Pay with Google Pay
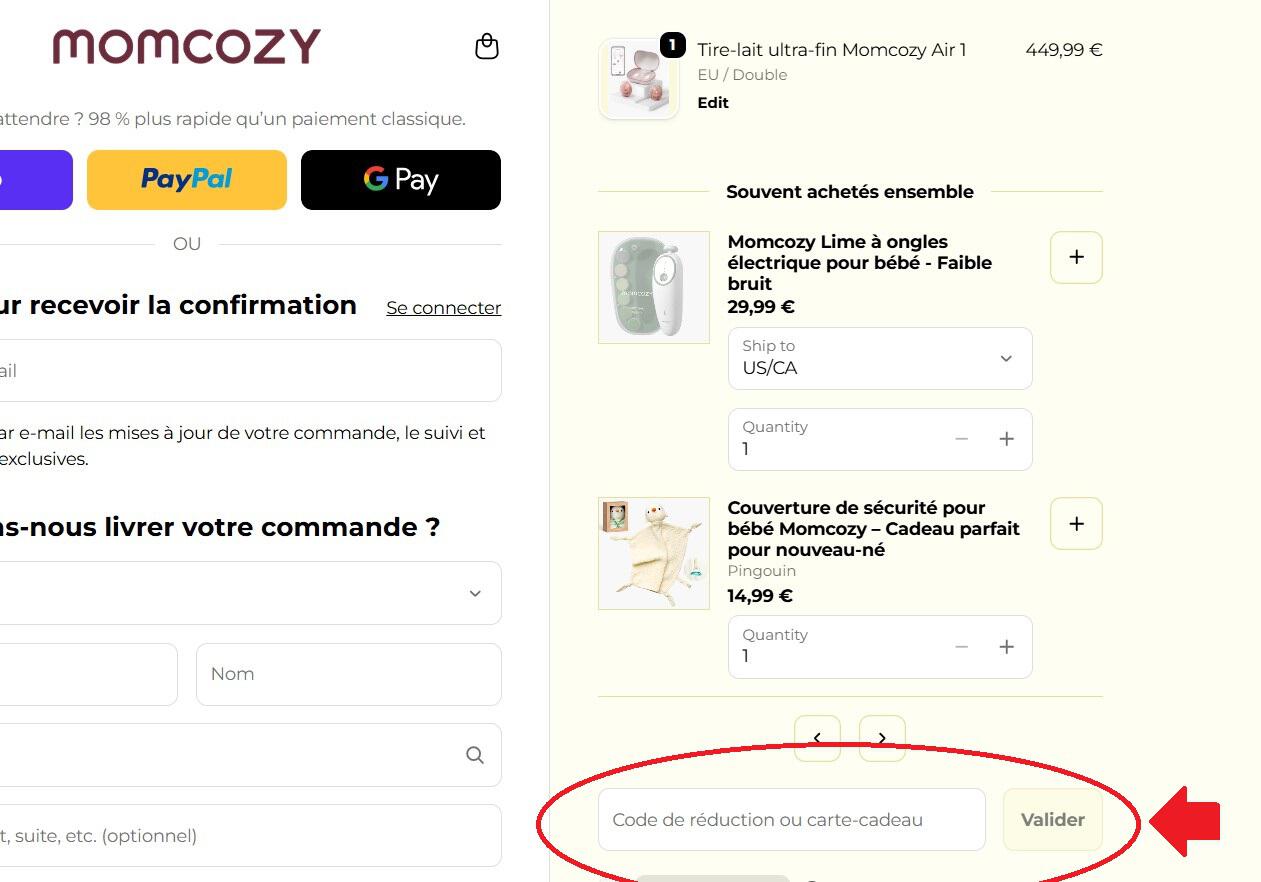Screen dimensions: 1261x882 pyautogui.click(x=400, y=179)
